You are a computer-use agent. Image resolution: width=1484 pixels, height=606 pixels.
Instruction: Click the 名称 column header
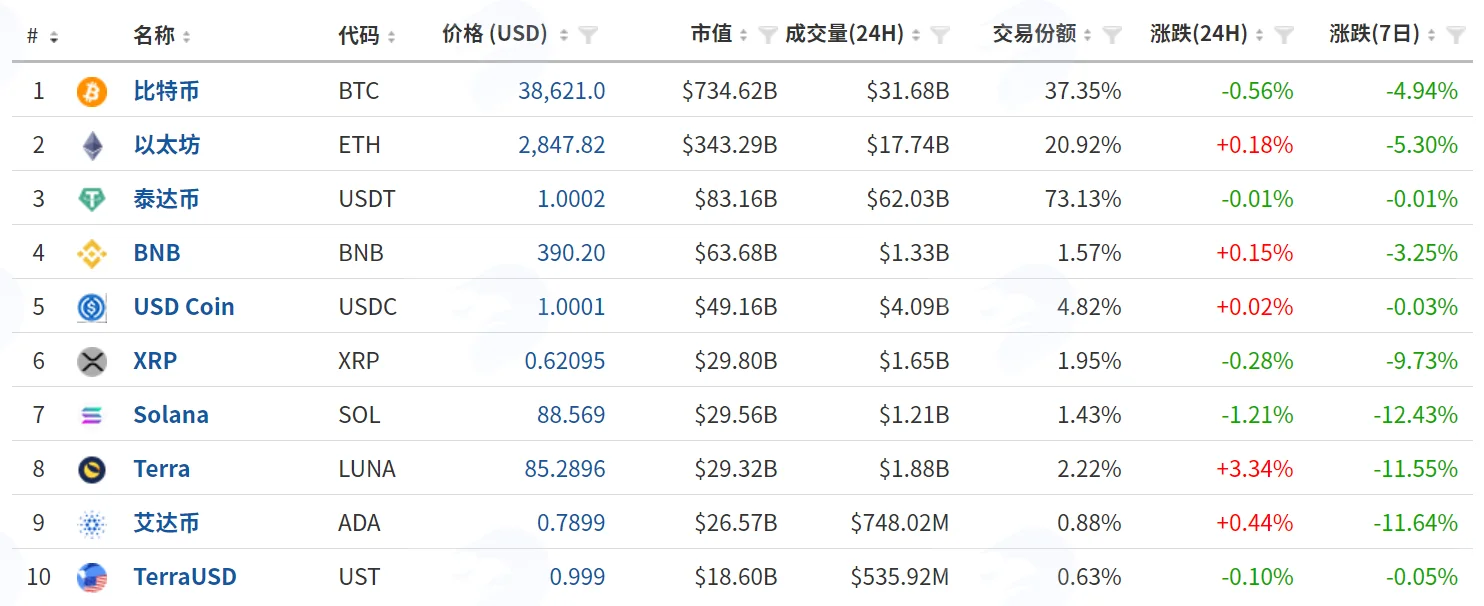tap(154, 36)
